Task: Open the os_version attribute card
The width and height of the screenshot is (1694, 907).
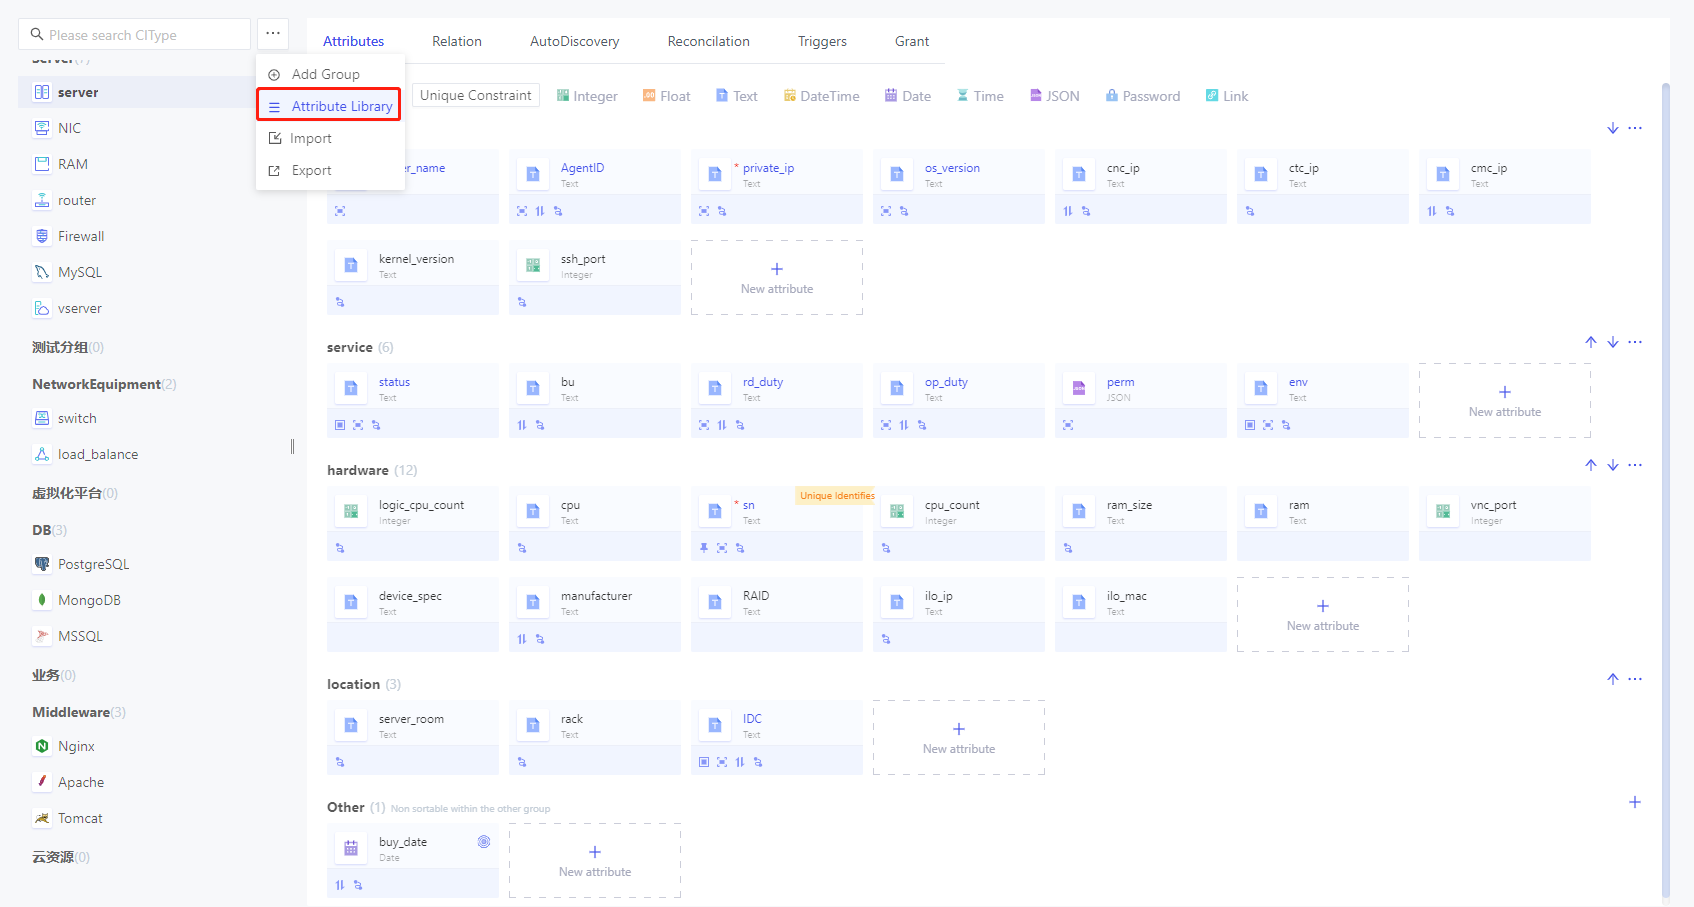Action: click(959, 187)
